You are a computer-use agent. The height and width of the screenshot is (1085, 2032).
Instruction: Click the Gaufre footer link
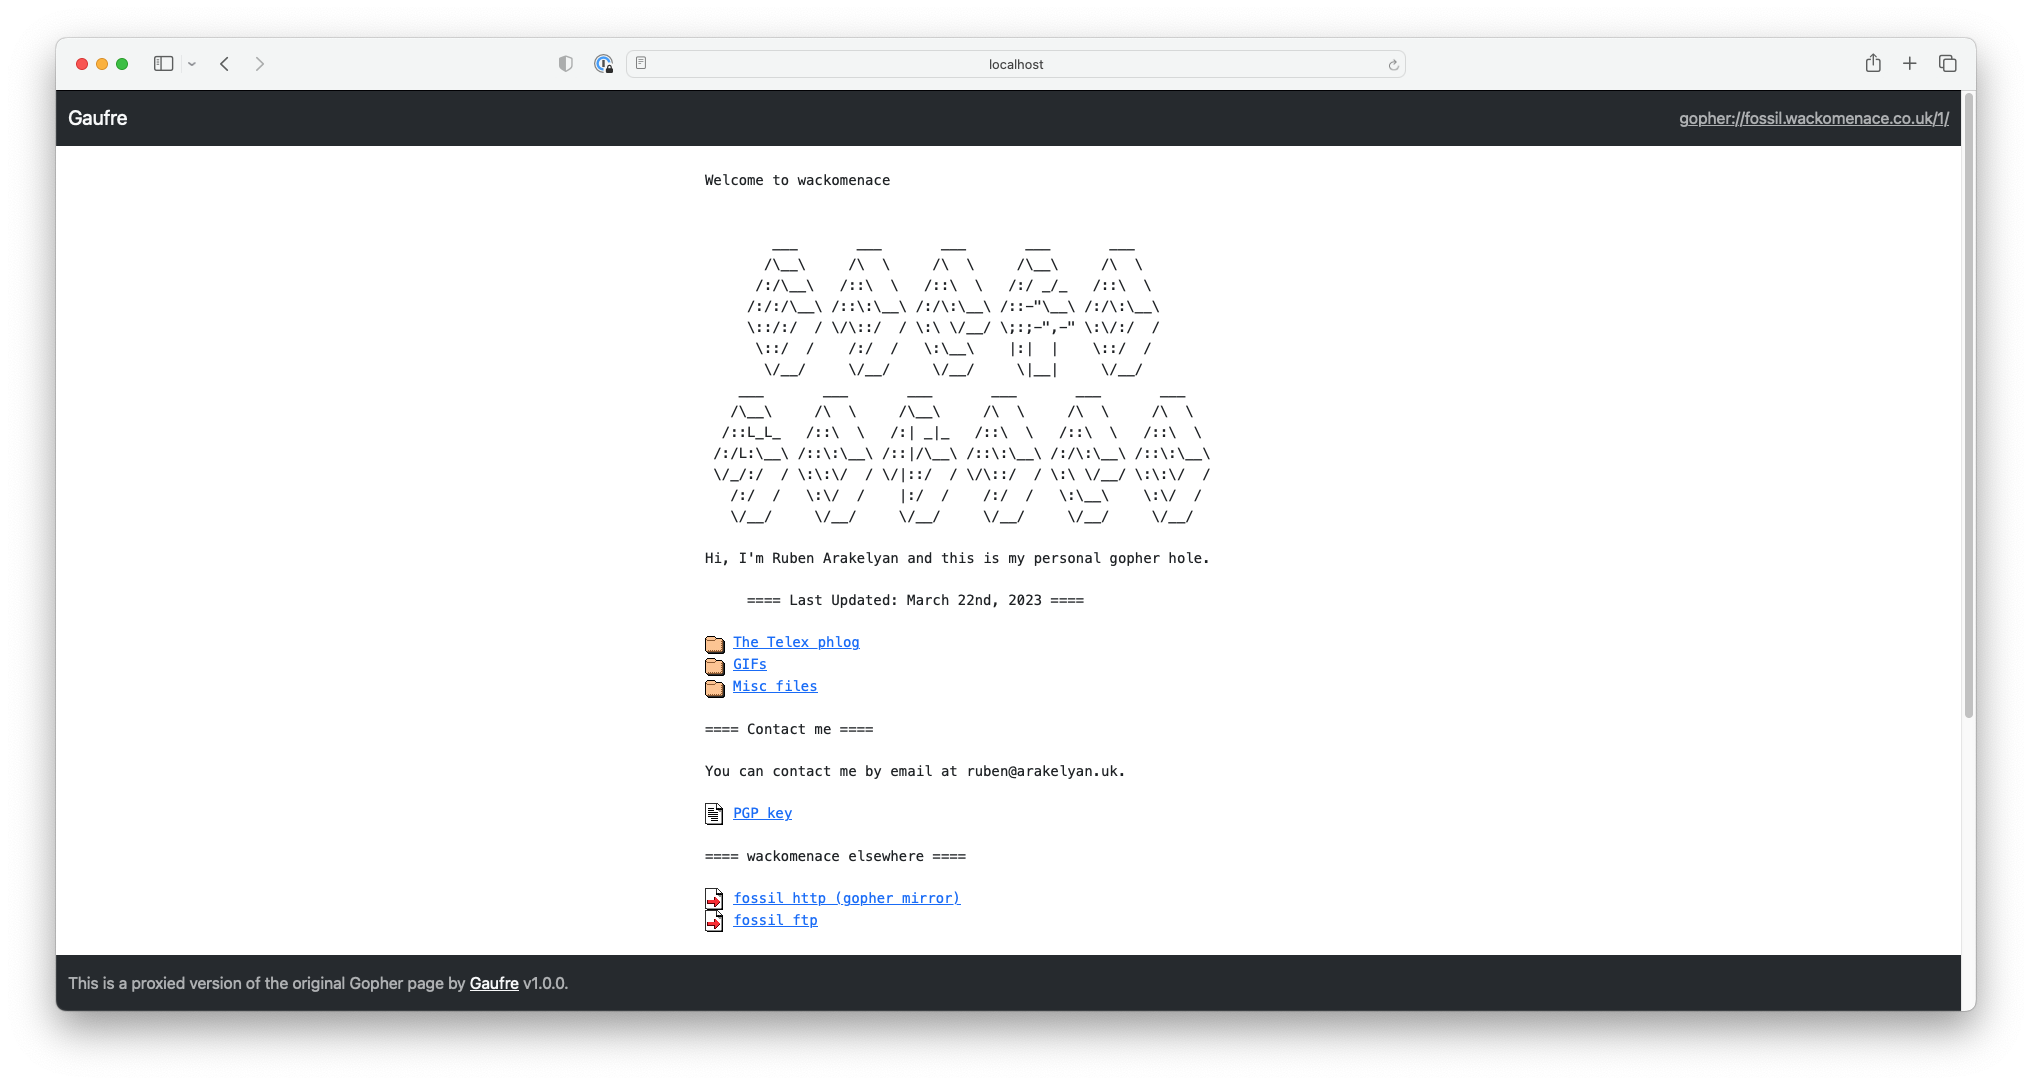(x=494, y=983)
